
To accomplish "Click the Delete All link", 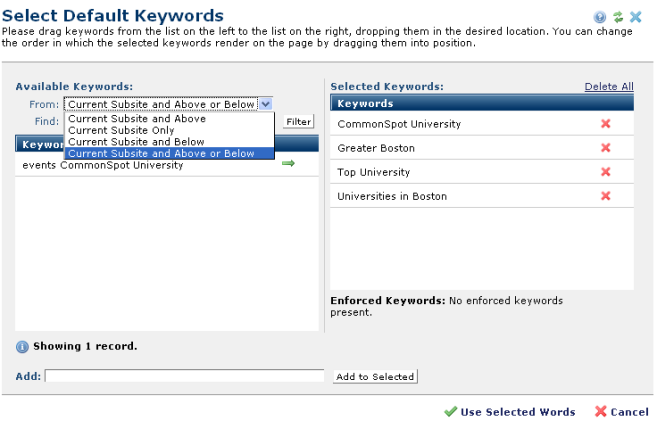I will click(x=609, y=87).
